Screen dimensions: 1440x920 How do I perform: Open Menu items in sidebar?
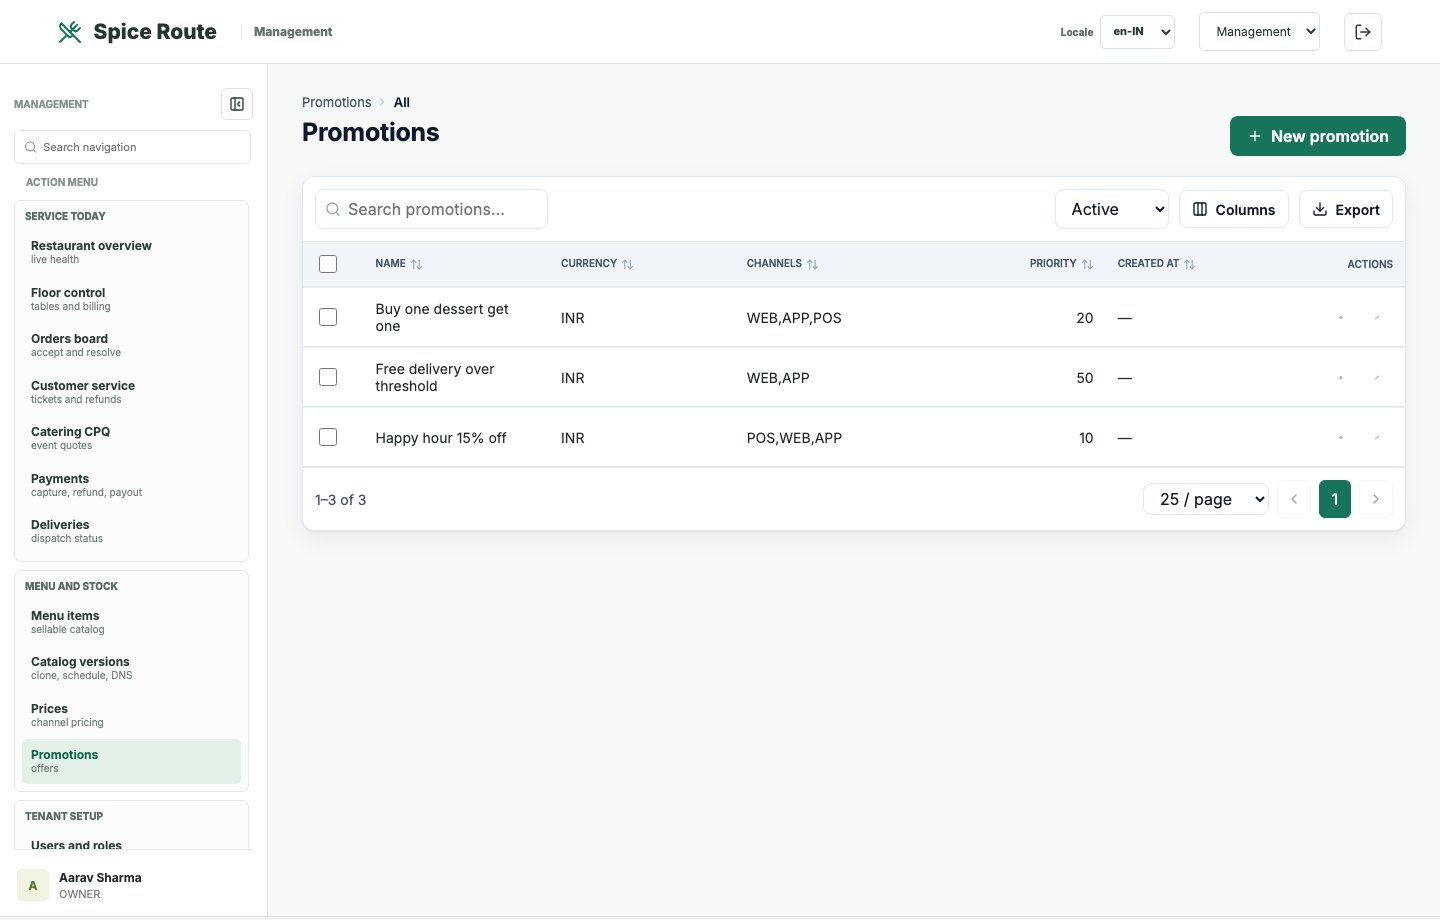[x=131, y=622]
